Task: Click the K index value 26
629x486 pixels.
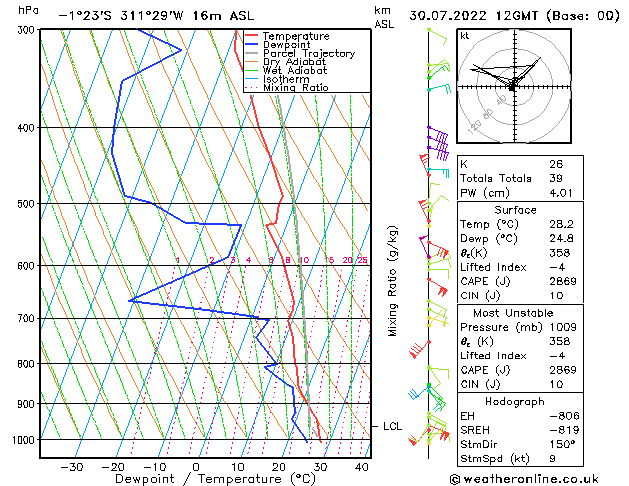Action: click(x=556, y=164)
